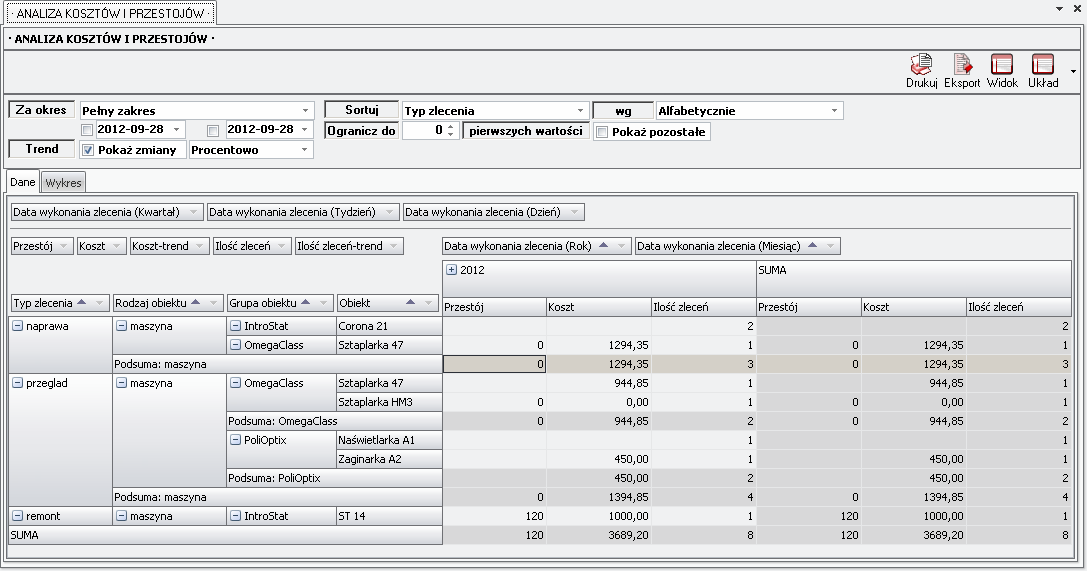Collapse the PoliOptix group

coord(235,440)
